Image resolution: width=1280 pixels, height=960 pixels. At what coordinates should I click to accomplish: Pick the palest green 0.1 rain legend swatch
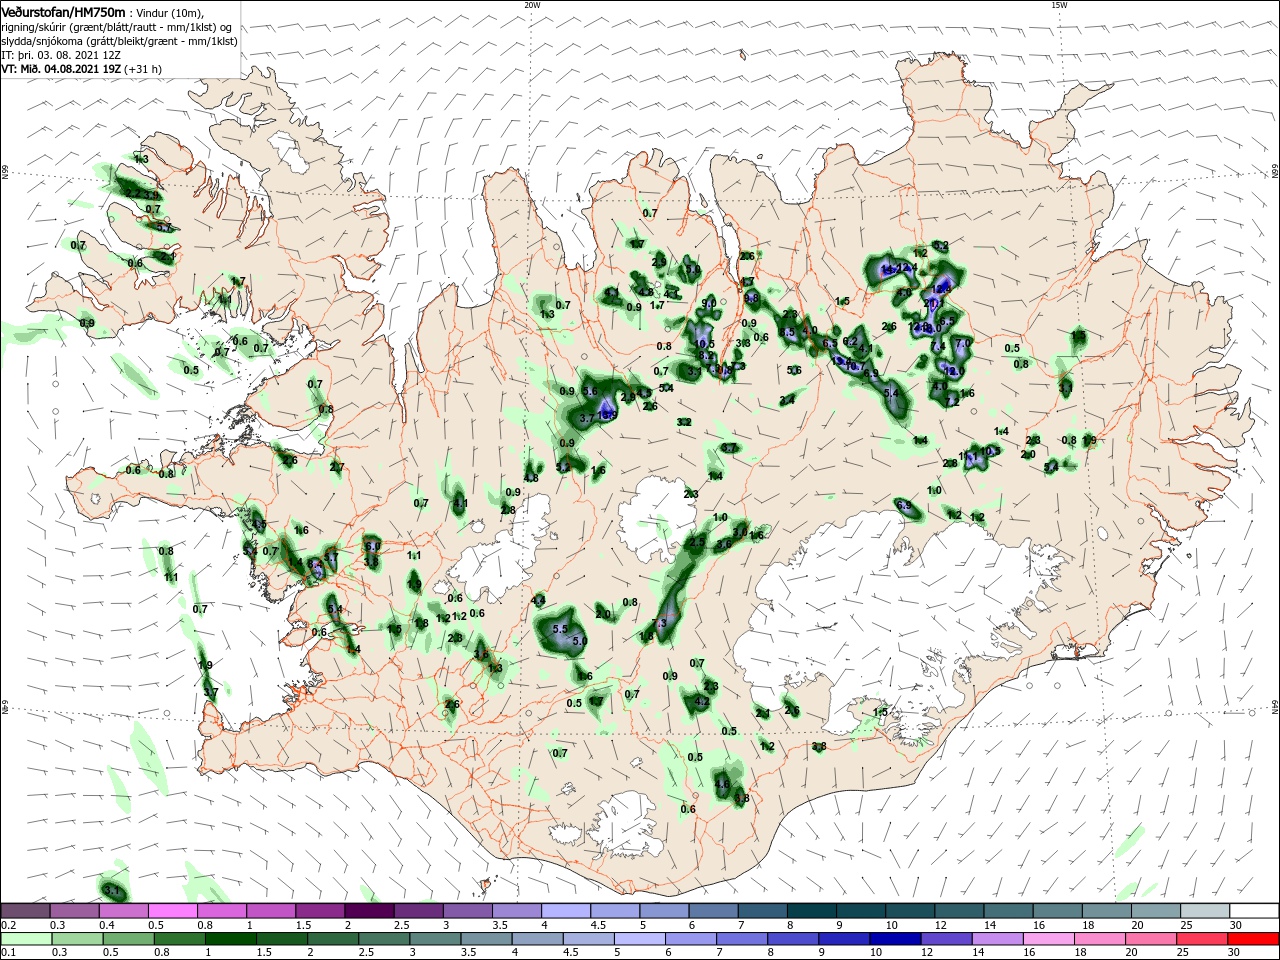26,939
